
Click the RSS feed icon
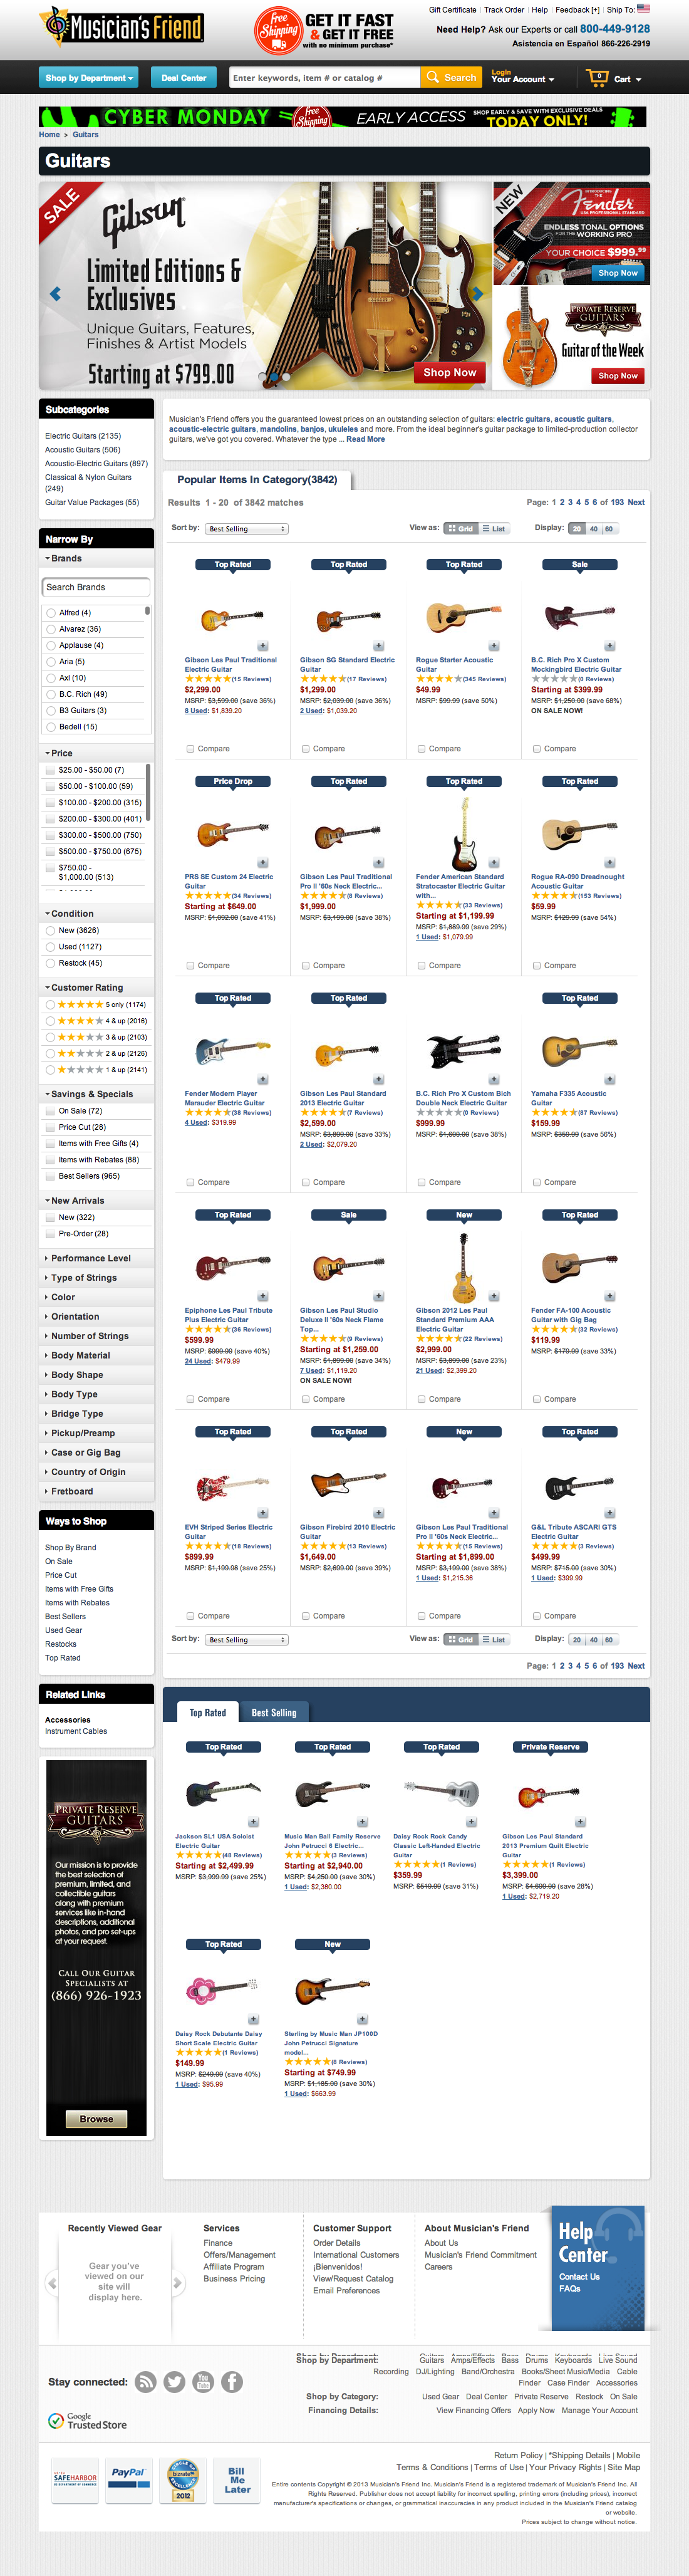[x=146, y=2382]
